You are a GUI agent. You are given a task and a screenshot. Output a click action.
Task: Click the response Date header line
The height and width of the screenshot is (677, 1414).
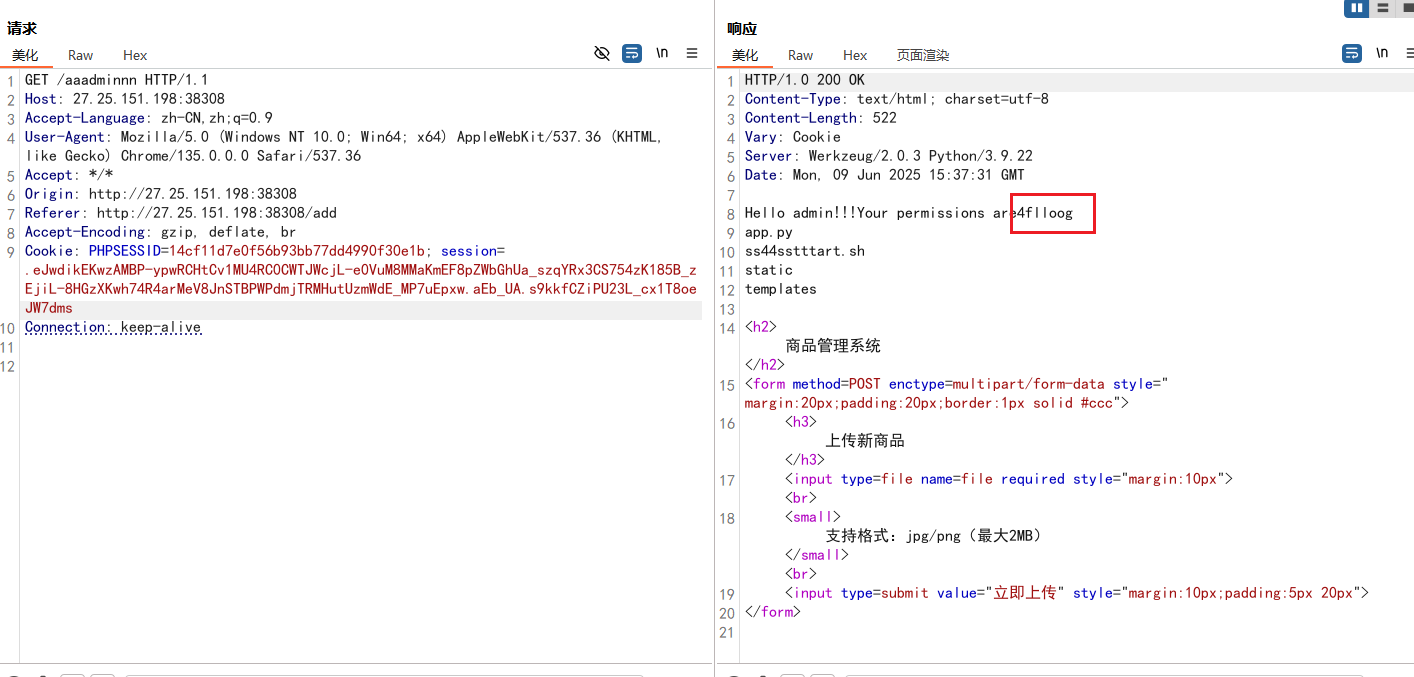885,175
